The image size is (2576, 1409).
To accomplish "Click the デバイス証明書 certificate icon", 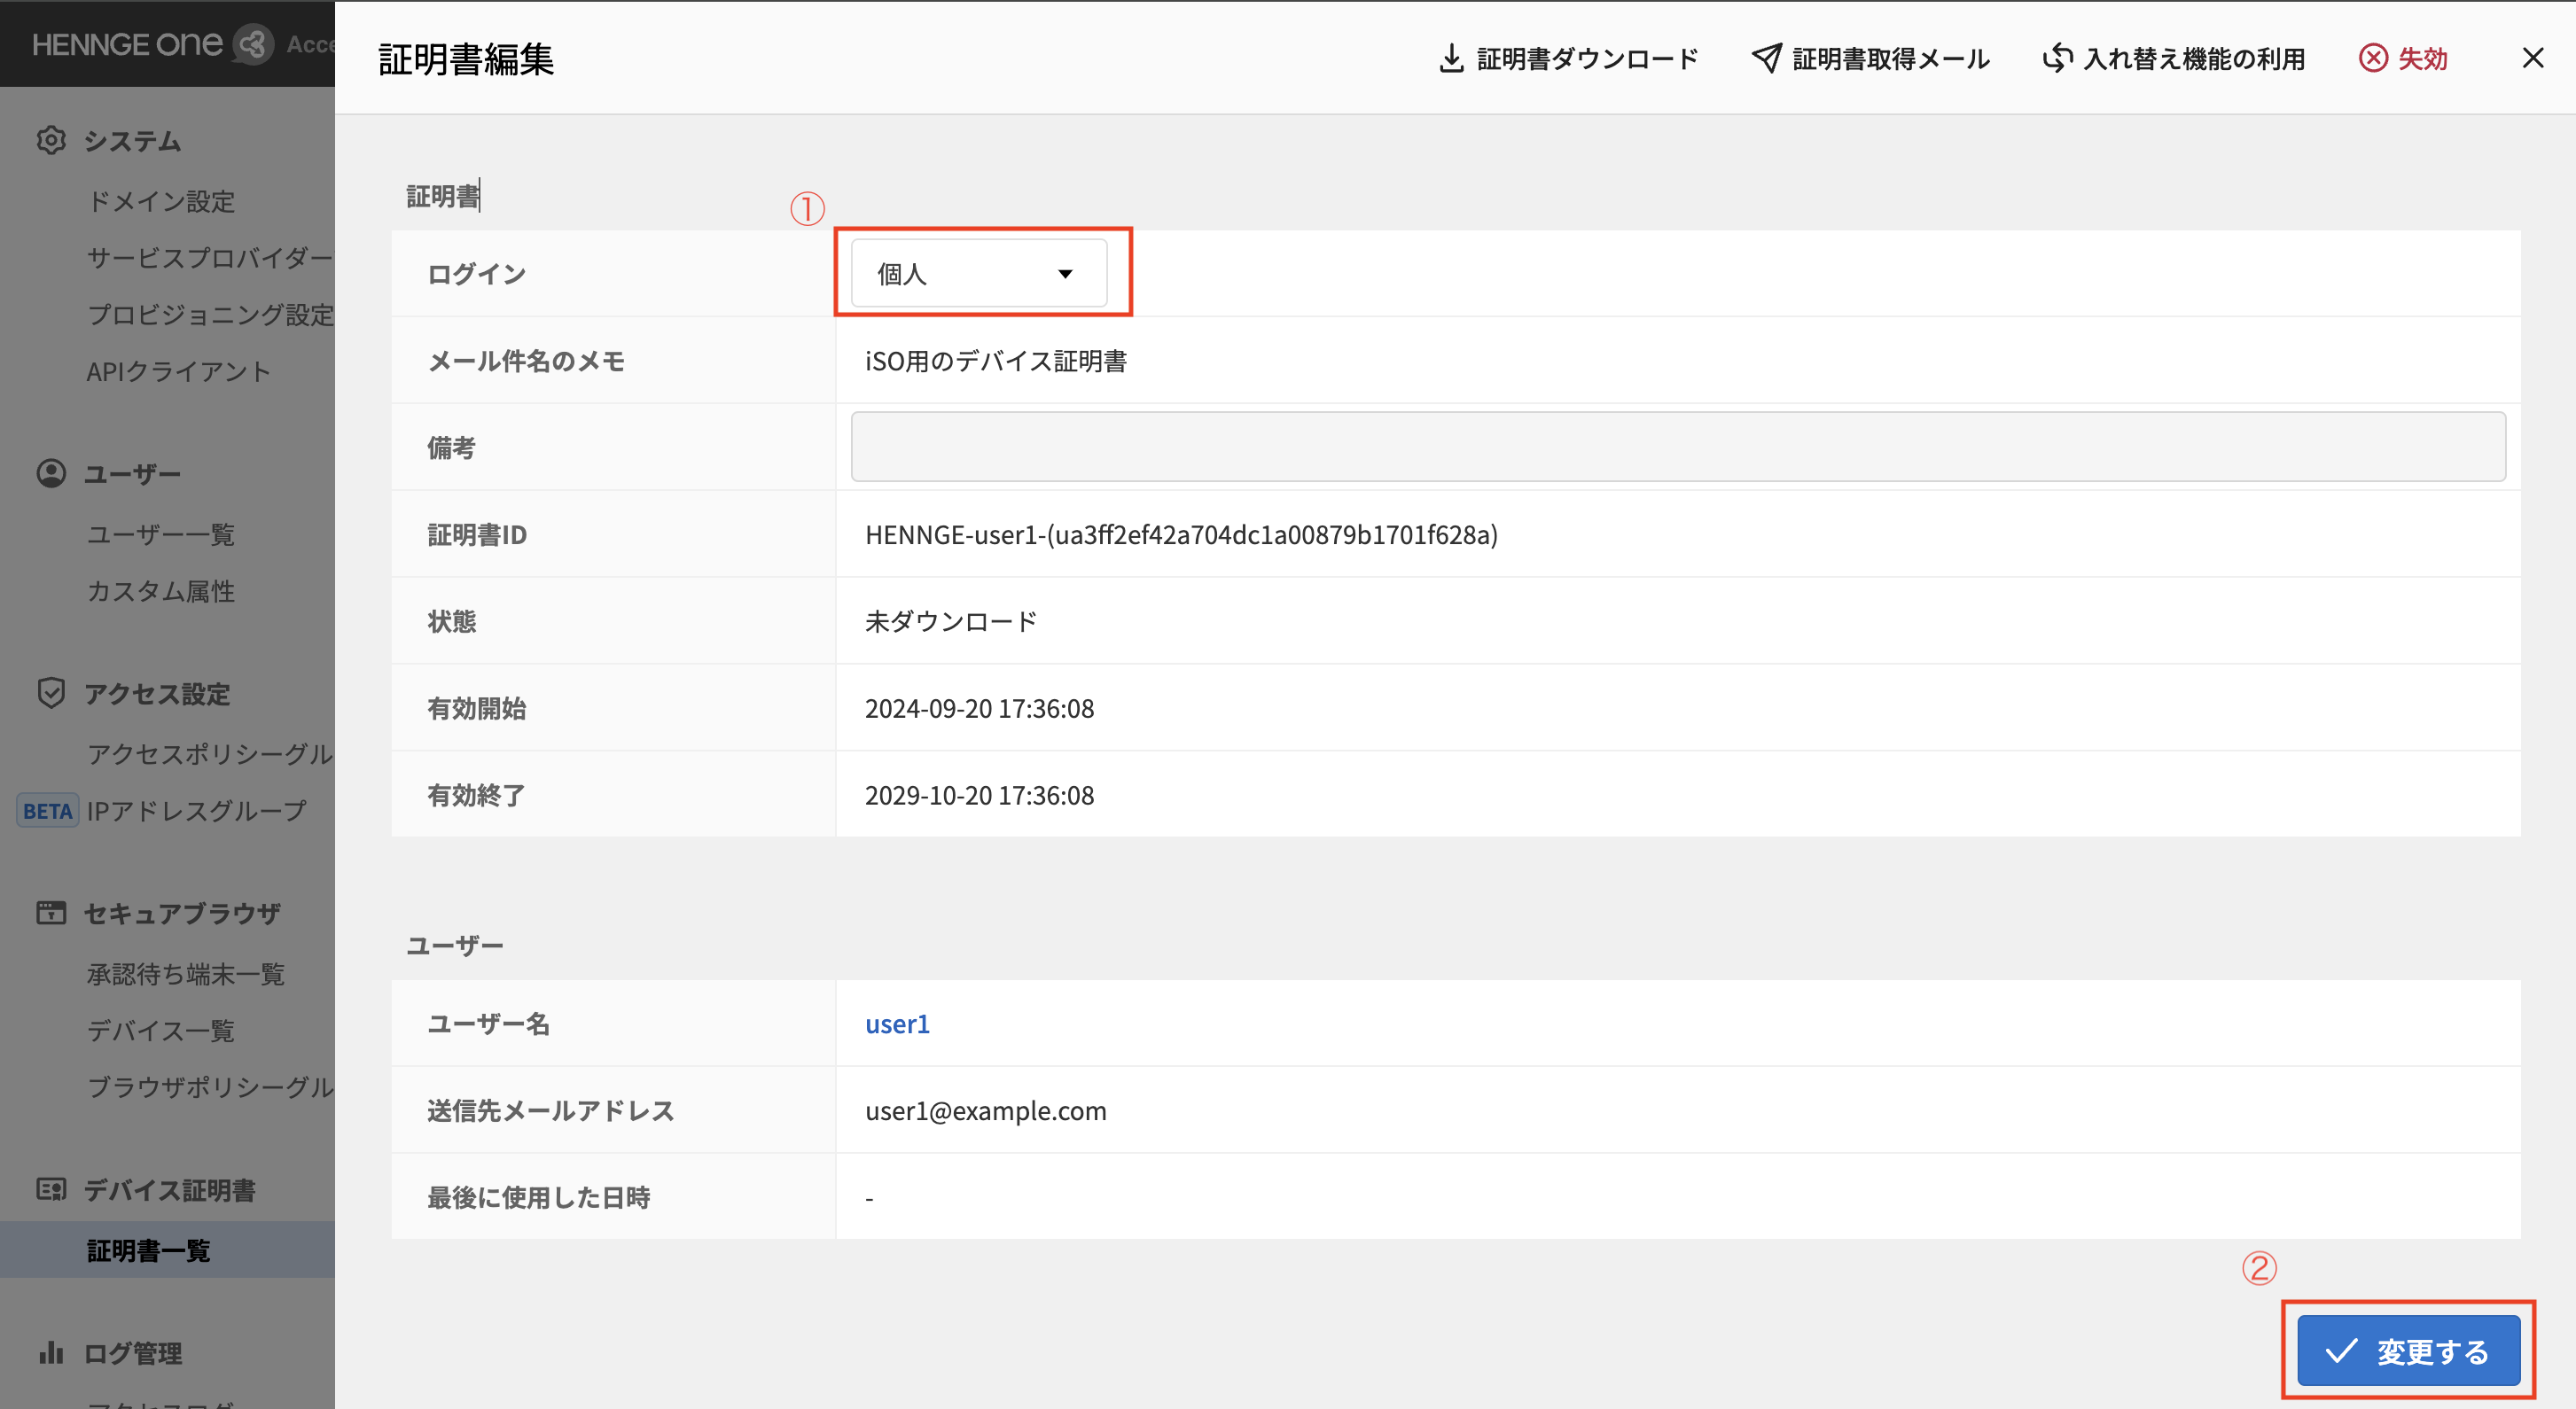I will (x=51, y=1190).
